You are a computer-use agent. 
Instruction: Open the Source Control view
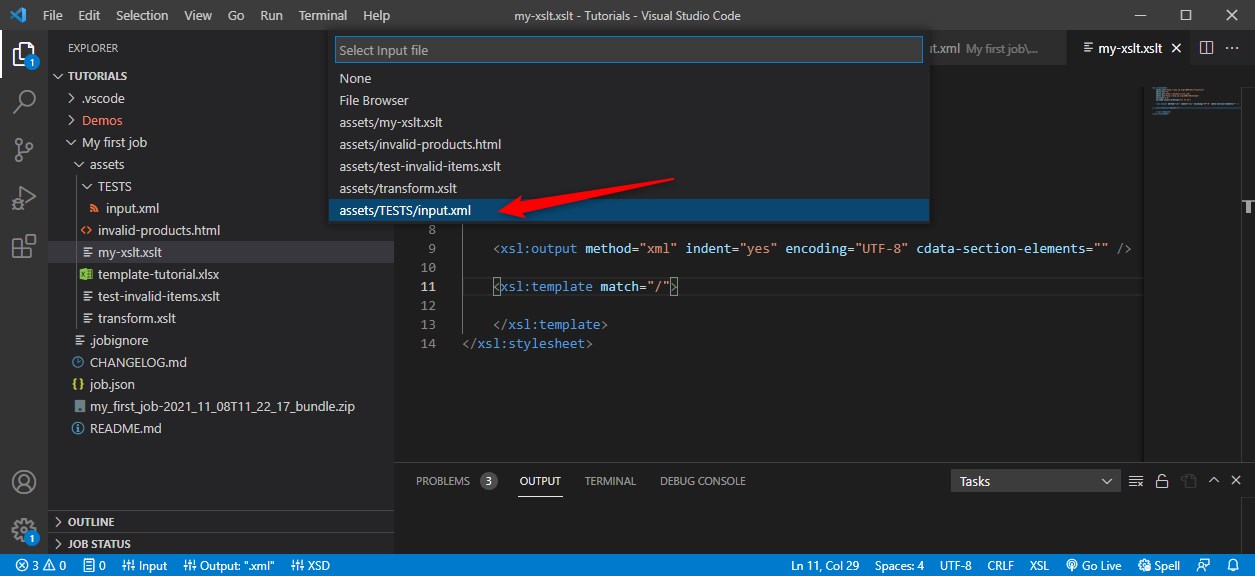[24, 150]
